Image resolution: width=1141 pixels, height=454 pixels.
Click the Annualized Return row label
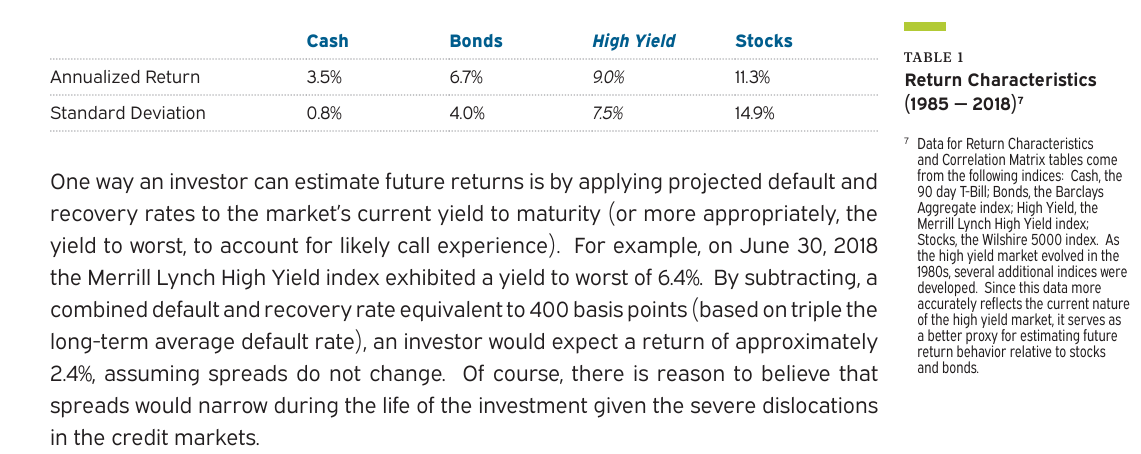[x=125, y=77]
